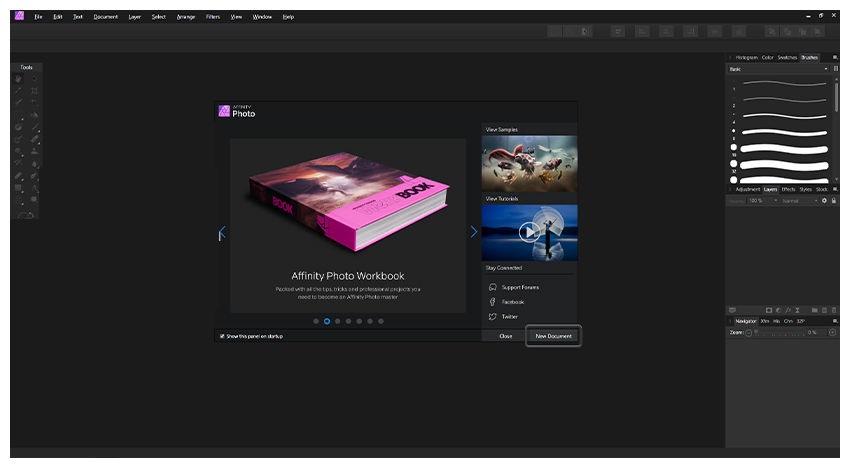Click the edit all layers icon in Layers footer
850x468 pixels.
pos(732,310)
